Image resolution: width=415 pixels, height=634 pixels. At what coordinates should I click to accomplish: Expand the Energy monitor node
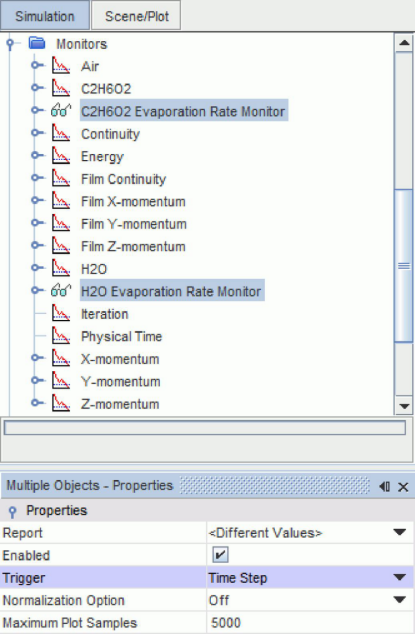pyautogui.click(x=36, y=155)
